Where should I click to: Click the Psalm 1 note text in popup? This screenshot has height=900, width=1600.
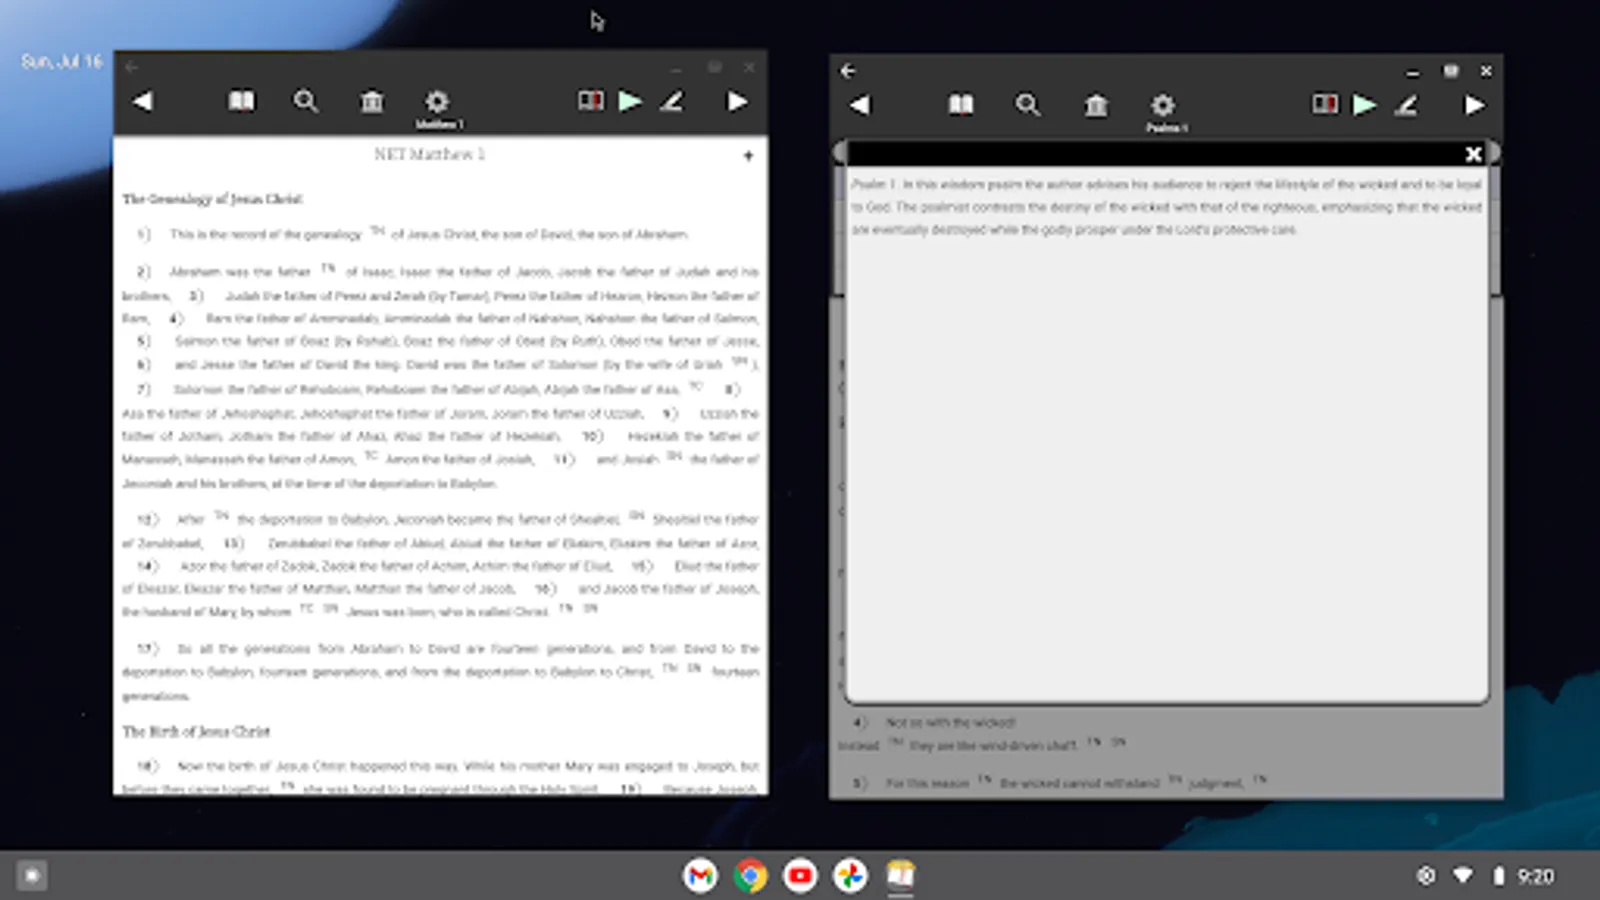(x=1166, y=207)
